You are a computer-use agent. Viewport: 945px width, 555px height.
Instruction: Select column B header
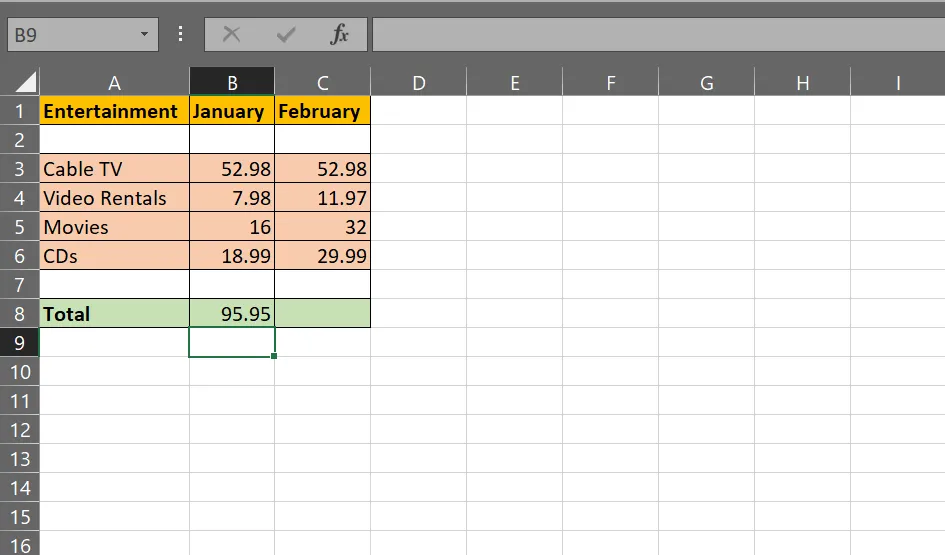coord(232,82)
